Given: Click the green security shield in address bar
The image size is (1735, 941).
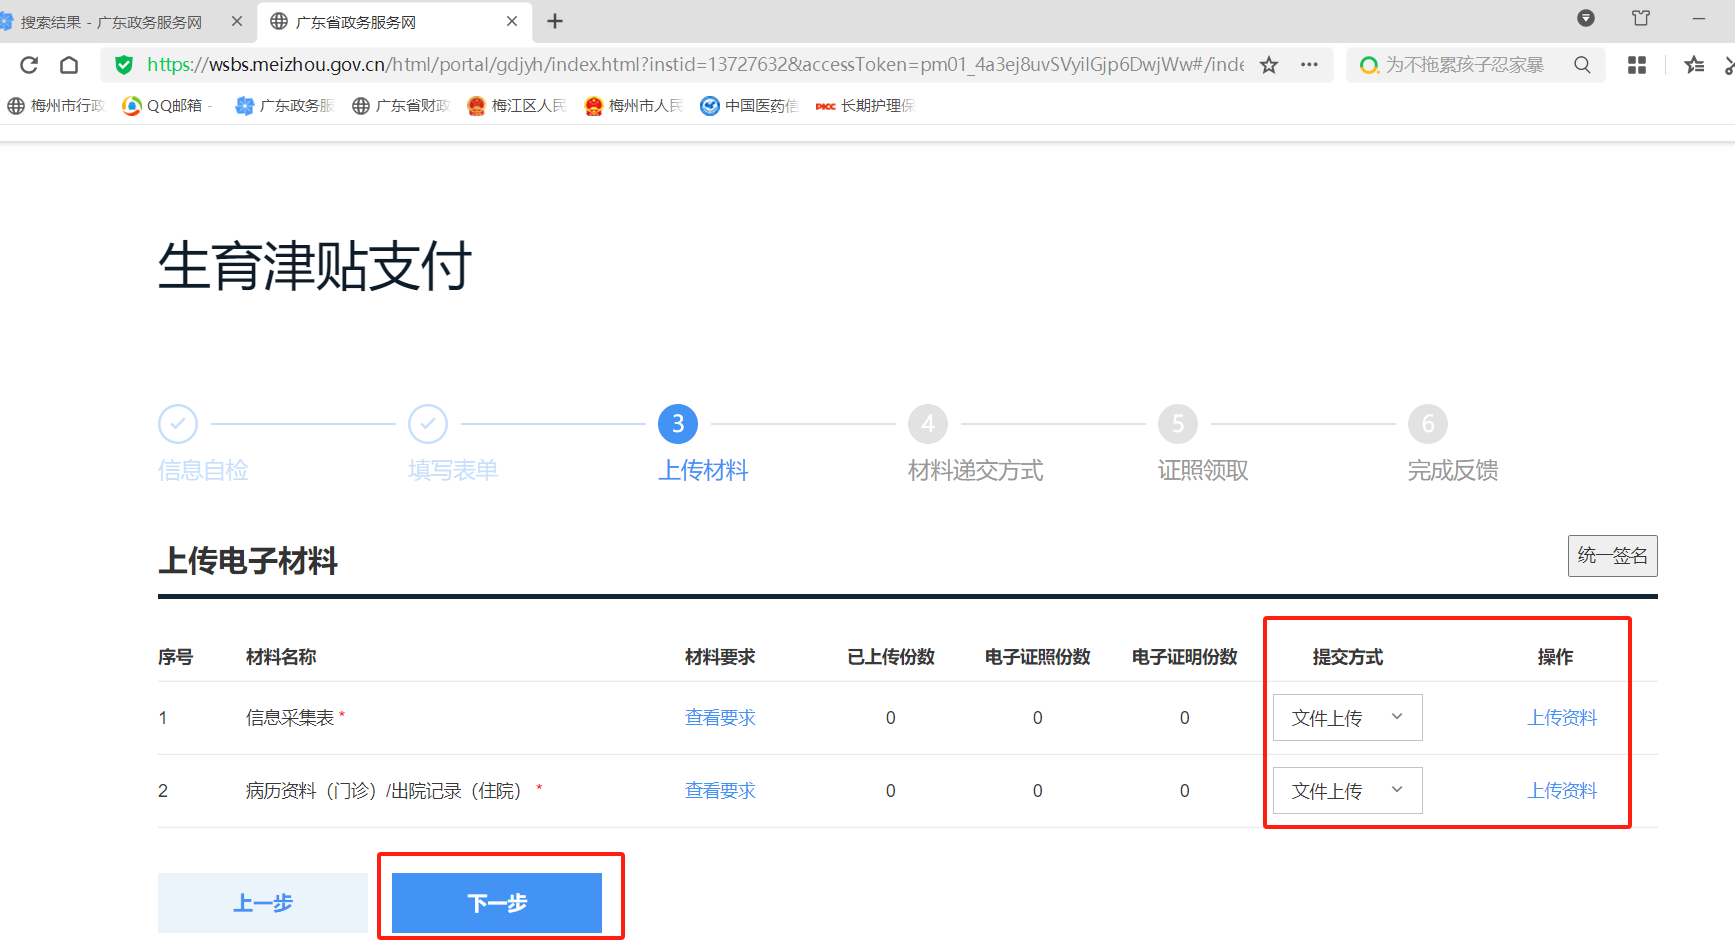Looking at the screenshot, I should click(123, 64).
